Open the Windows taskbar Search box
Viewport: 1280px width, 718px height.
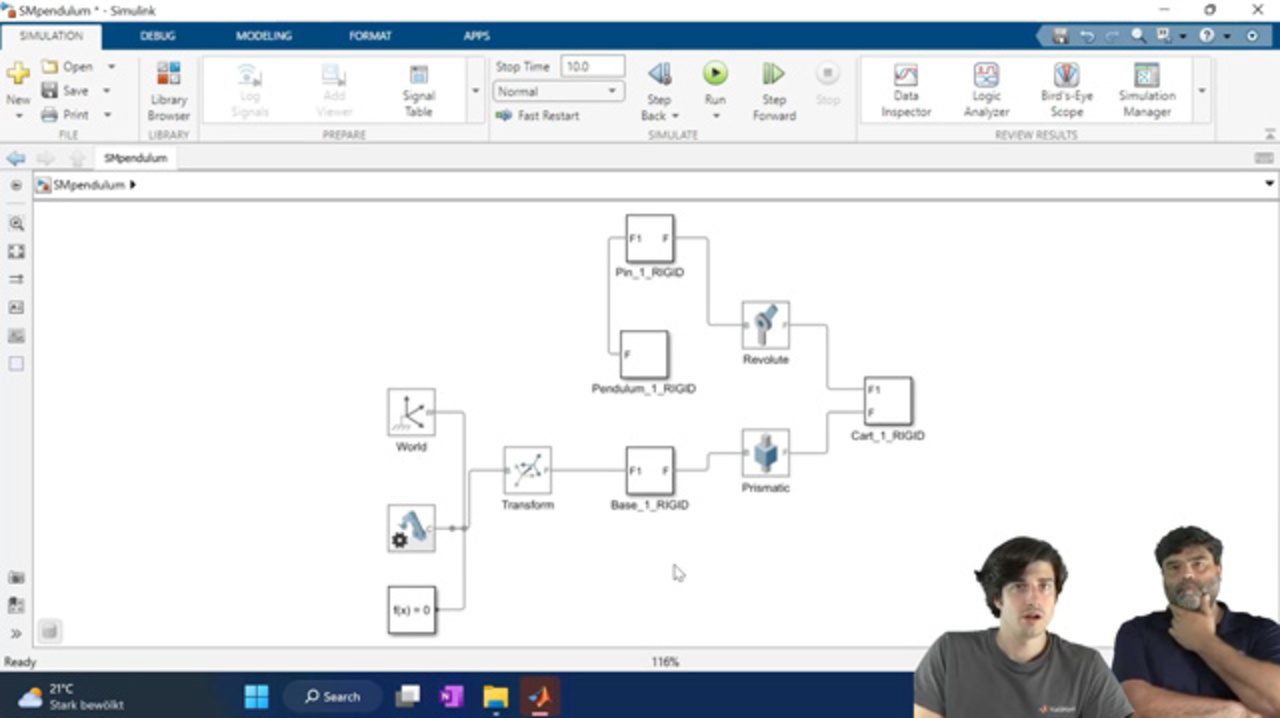tap(332, 696)
